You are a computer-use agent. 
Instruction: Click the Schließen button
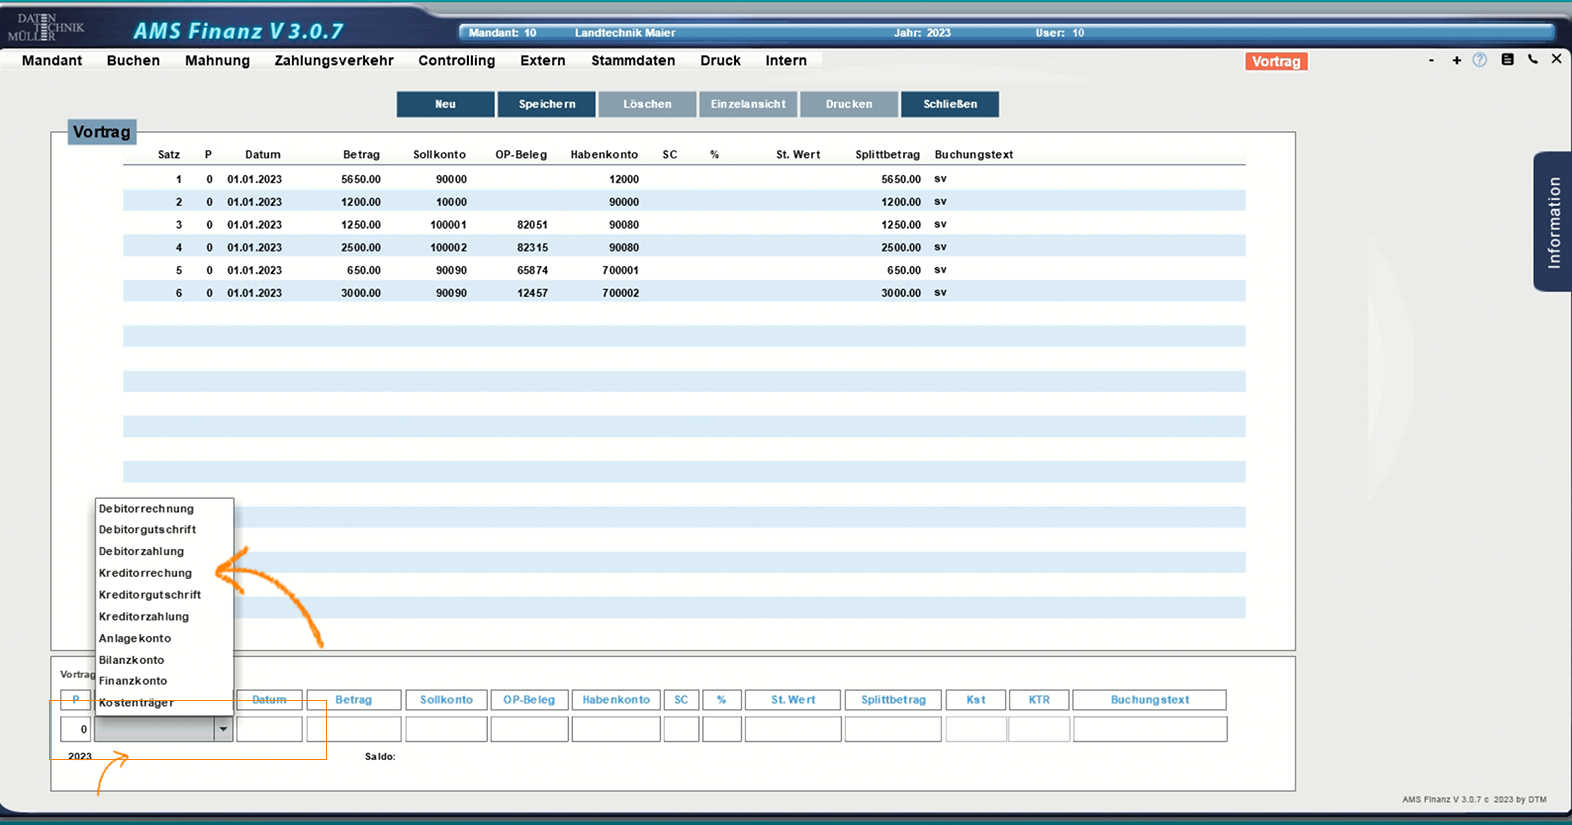coord(950,104)
